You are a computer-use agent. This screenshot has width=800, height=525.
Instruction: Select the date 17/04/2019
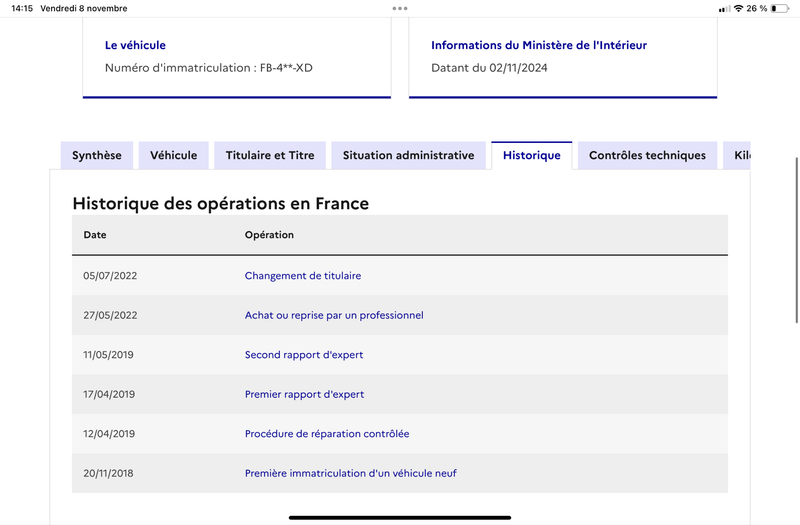point(109,394)
